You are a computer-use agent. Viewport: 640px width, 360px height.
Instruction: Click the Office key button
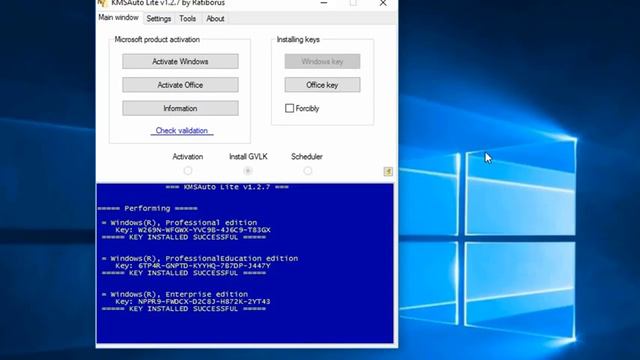coord(322,85)
